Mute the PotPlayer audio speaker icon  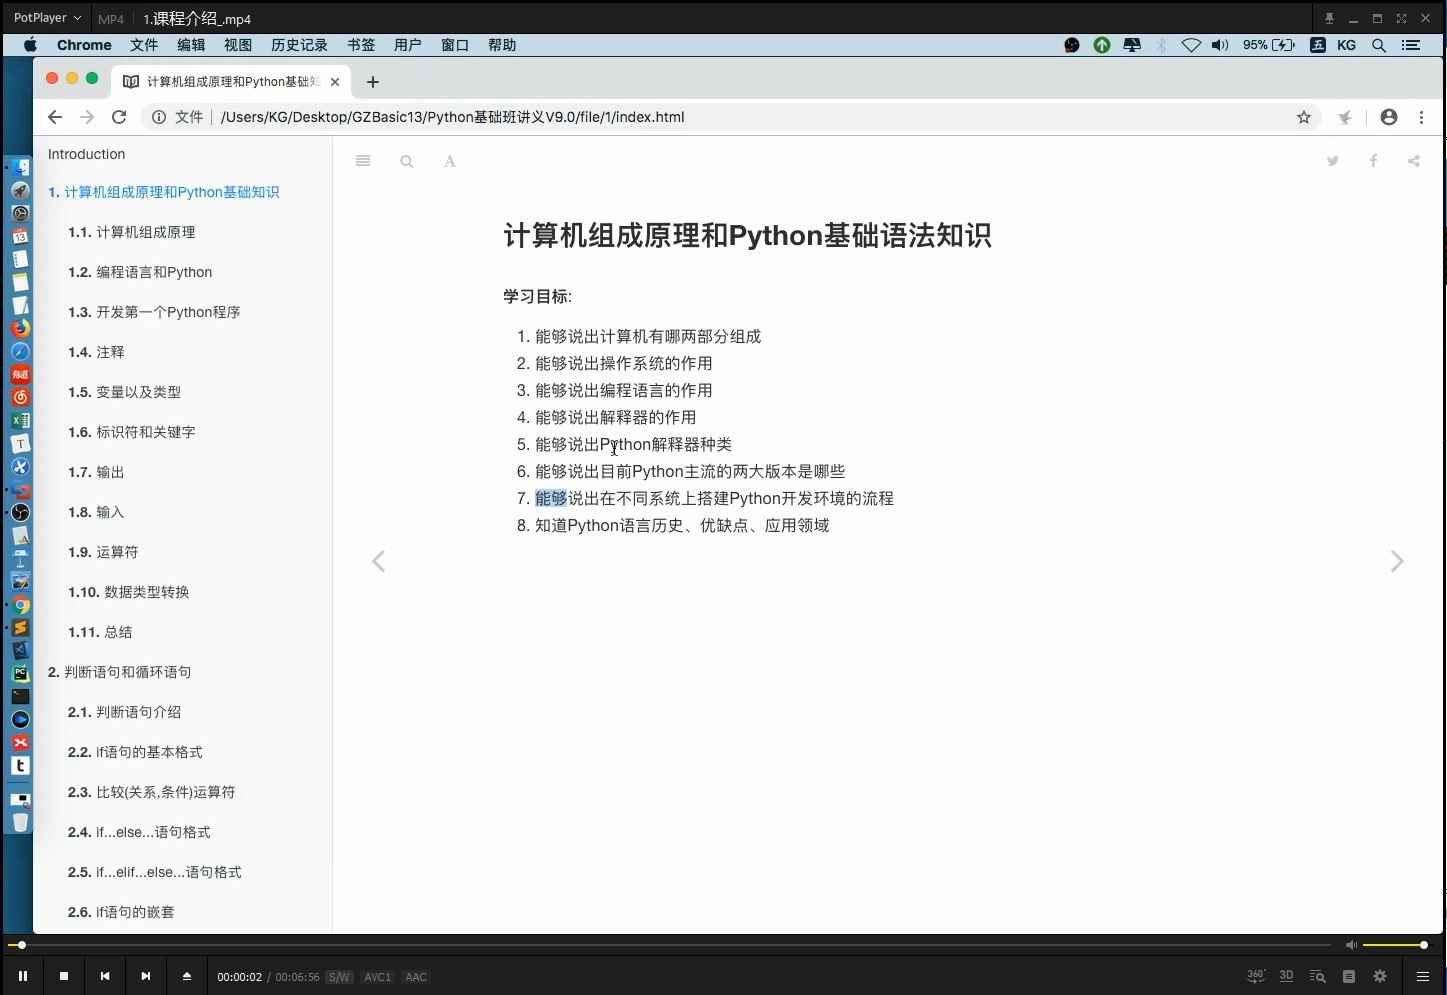coord(1352,944)
